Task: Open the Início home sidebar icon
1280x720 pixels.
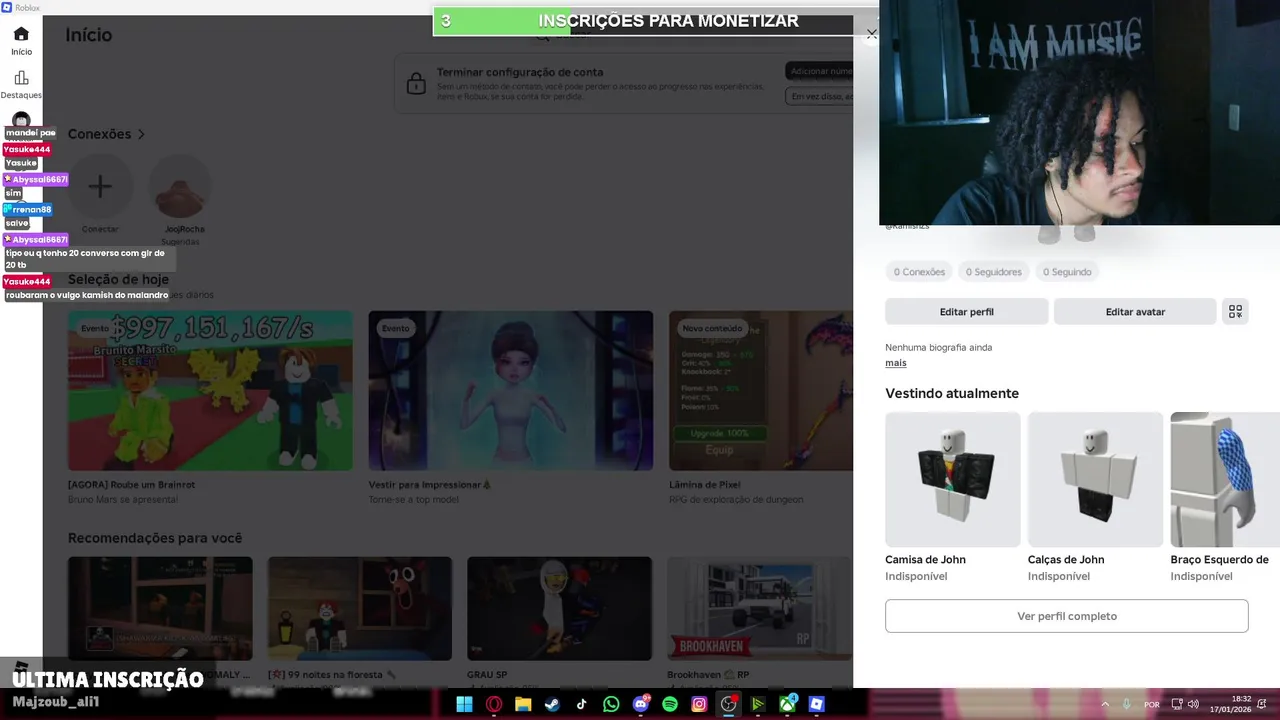Action: tap(21, 40)
